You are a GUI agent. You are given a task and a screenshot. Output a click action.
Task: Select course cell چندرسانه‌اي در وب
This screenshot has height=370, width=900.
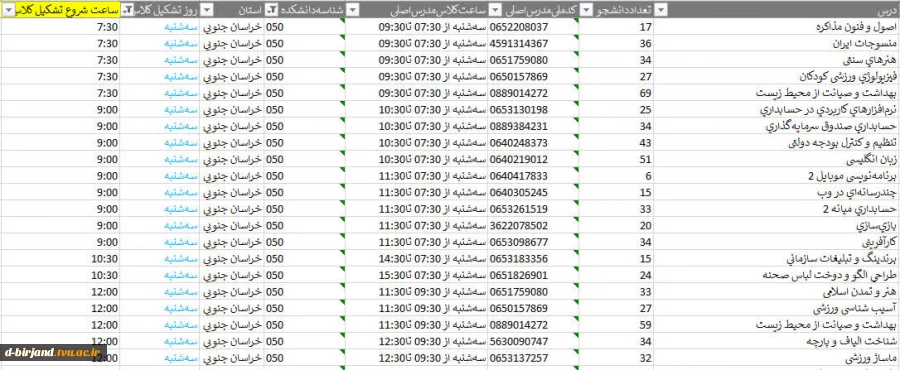pos(777,192)
